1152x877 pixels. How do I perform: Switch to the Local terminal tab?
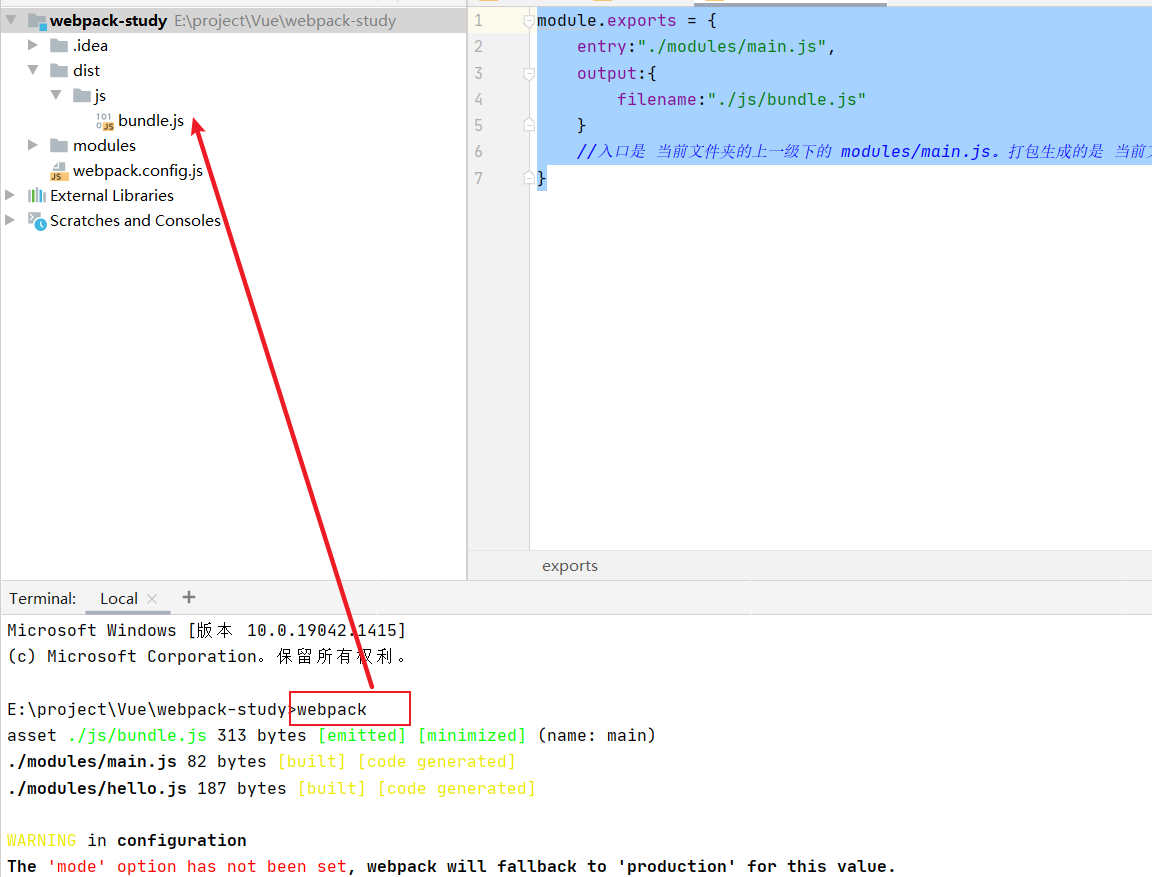(x=118, y=599)
